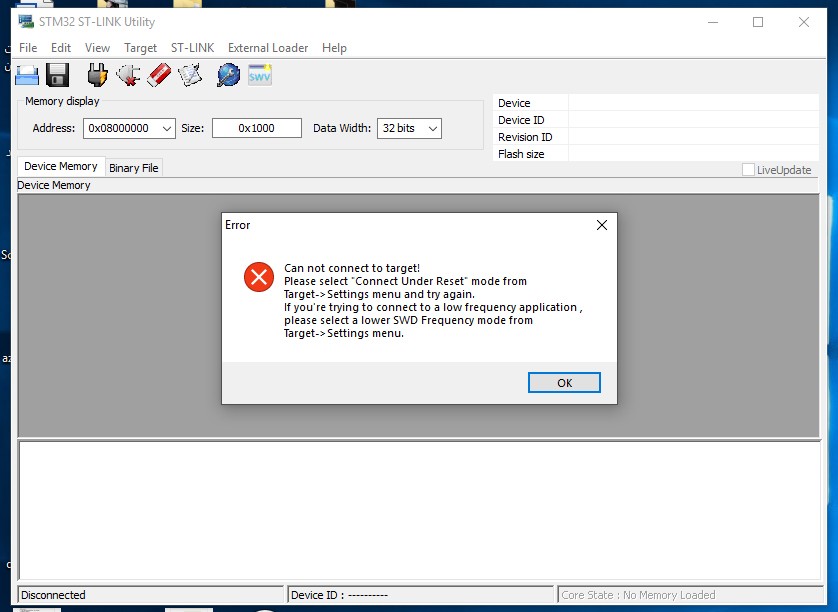The image size is (838, 612).
Task: Open the Target menu
Action: point(141,48)
